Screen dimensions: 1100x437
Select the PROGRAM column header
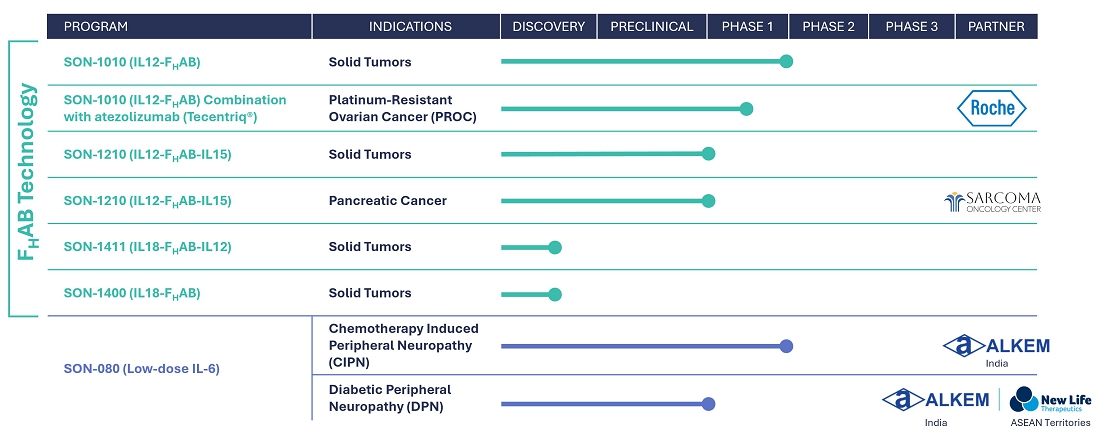[95, 27]
